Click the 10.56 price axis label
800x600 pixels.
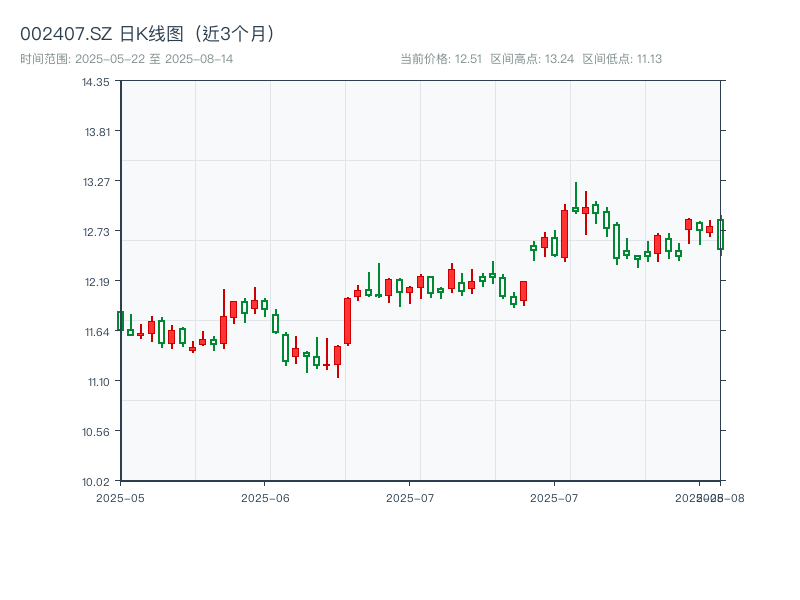96,432
